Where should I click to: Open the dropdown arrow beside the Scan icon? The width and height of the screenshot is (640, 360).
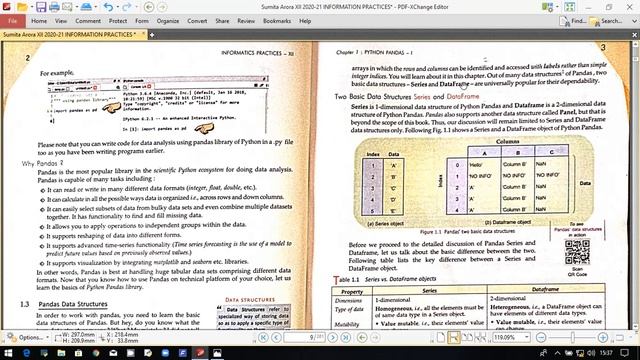point(96,7)
